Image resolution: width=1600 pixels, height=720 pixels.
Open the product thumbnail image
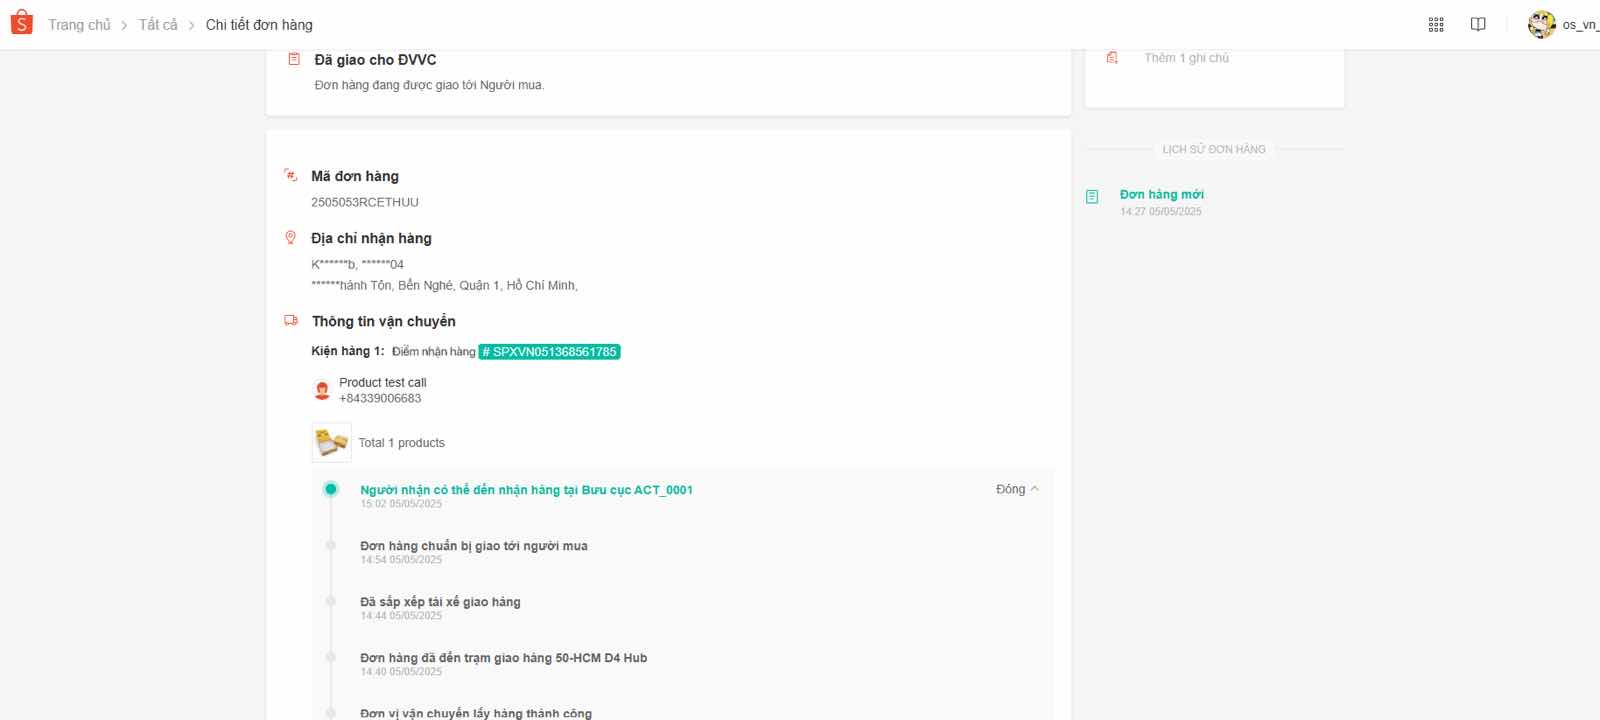pyautogui.click(x=331, y=442)
